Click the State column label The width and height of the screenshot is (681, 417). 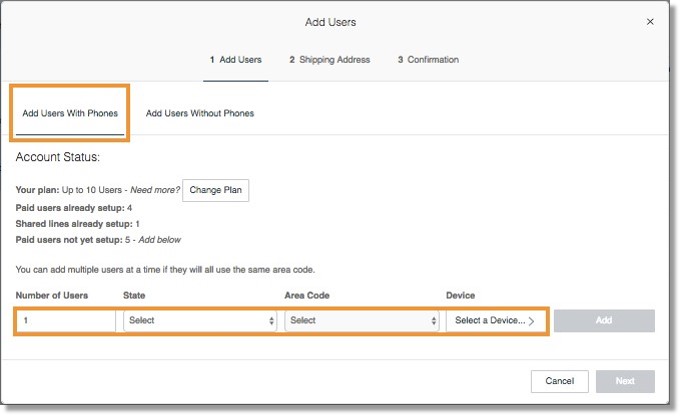coord(134,295)
